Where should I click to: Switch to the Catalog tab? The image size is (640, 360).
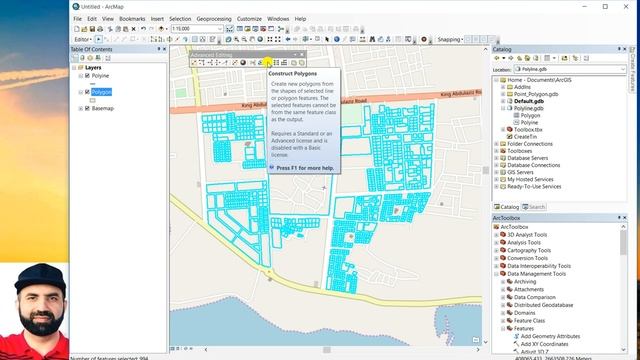click(x=506, y=207)
